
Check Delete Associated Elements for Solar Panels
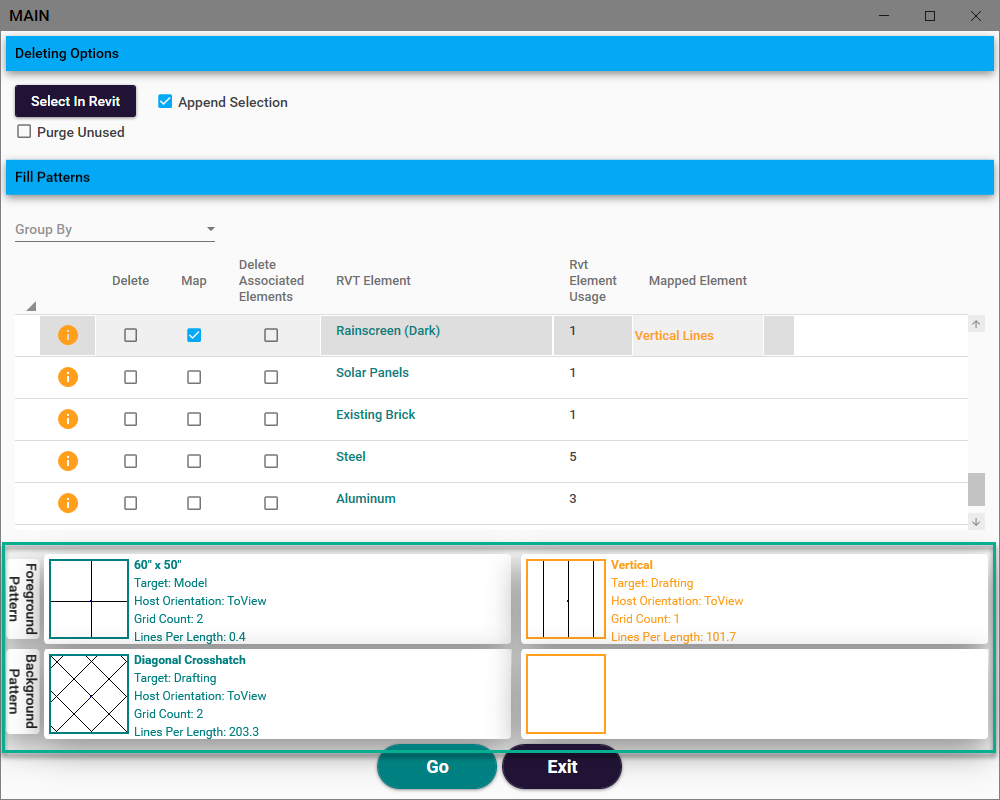pyautogui.click(x=271, y=377)
